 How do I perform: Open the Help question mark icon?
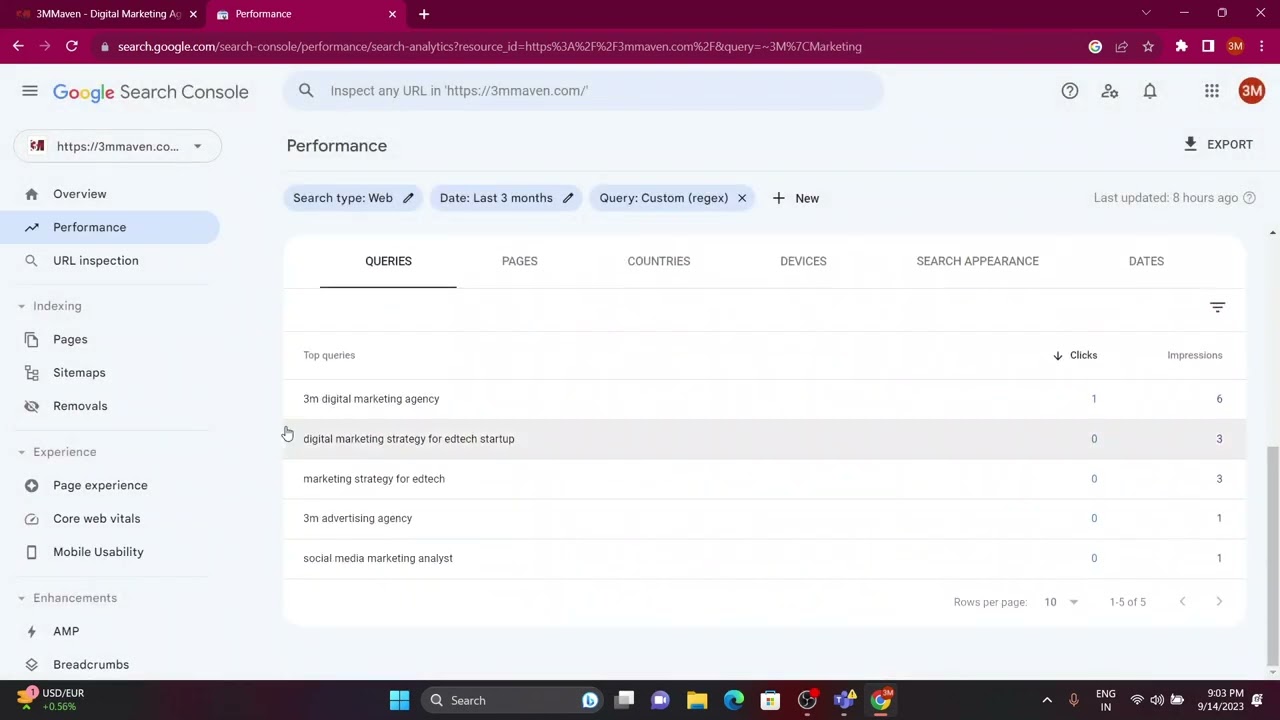tap(1070, 91)
